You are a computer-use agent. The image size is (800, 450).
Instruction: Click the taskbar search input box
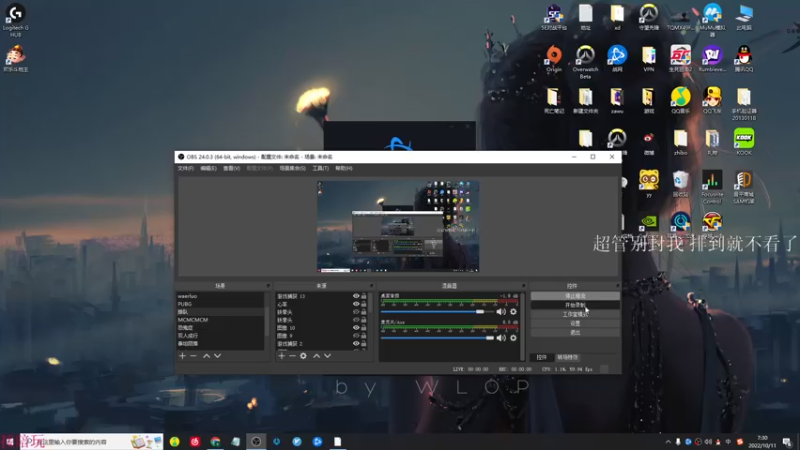(x=92, y=442)
